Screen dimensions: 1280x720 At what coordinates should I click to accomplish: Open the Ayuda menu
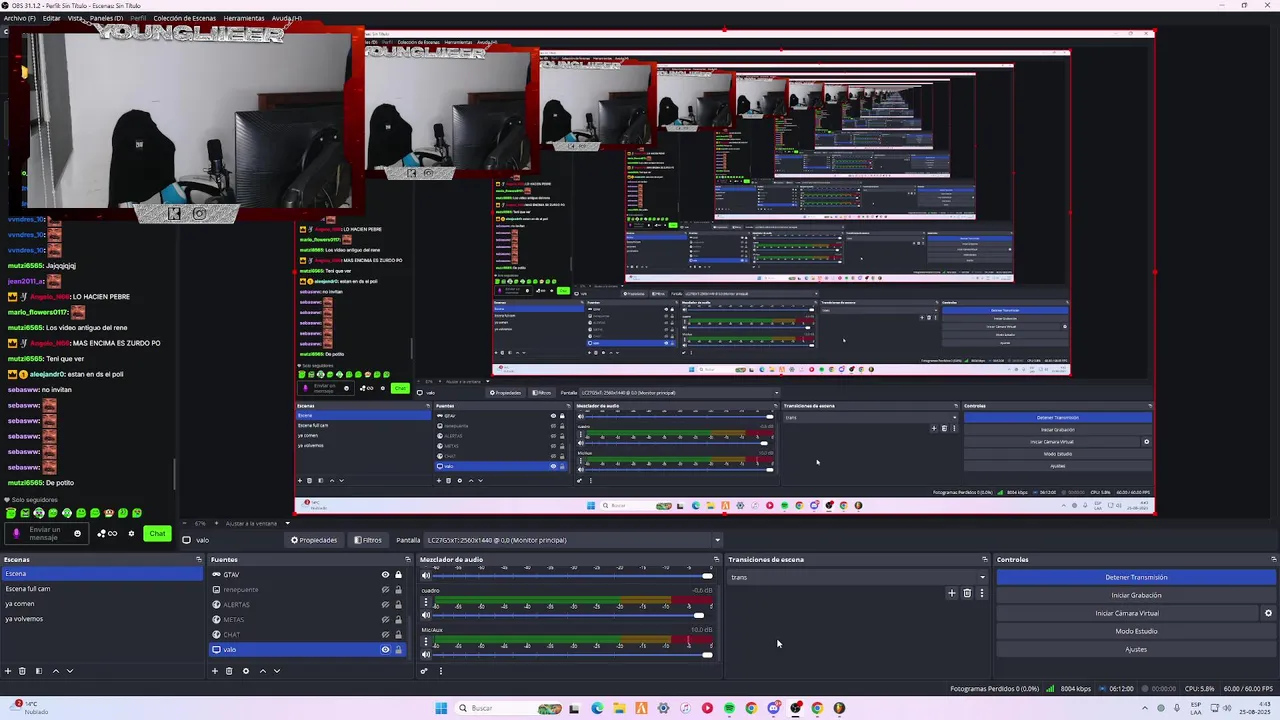(286, 18)
